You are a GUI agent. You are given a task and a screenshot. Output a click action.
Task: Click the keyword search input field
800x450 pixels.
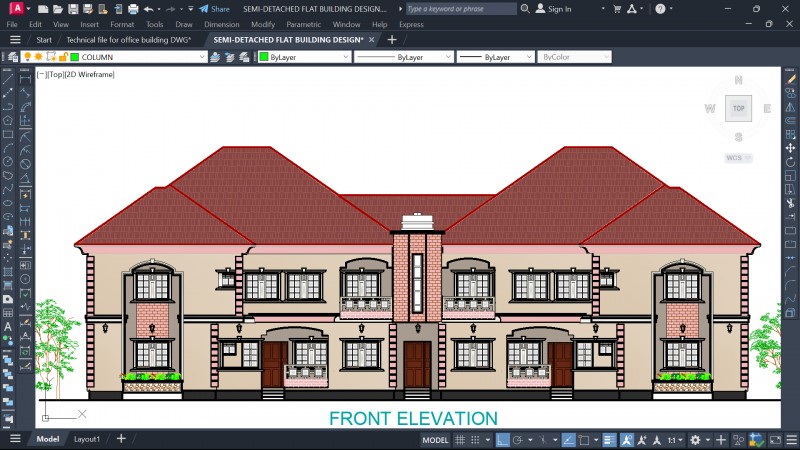pos(461,9)
